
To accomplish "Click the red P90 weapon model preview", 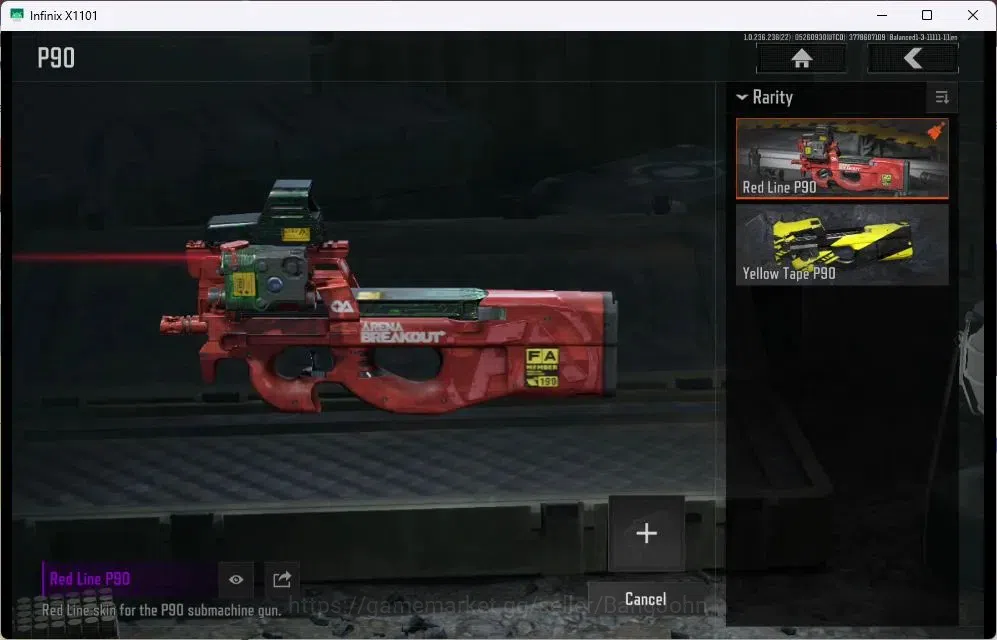I will 388,299.
